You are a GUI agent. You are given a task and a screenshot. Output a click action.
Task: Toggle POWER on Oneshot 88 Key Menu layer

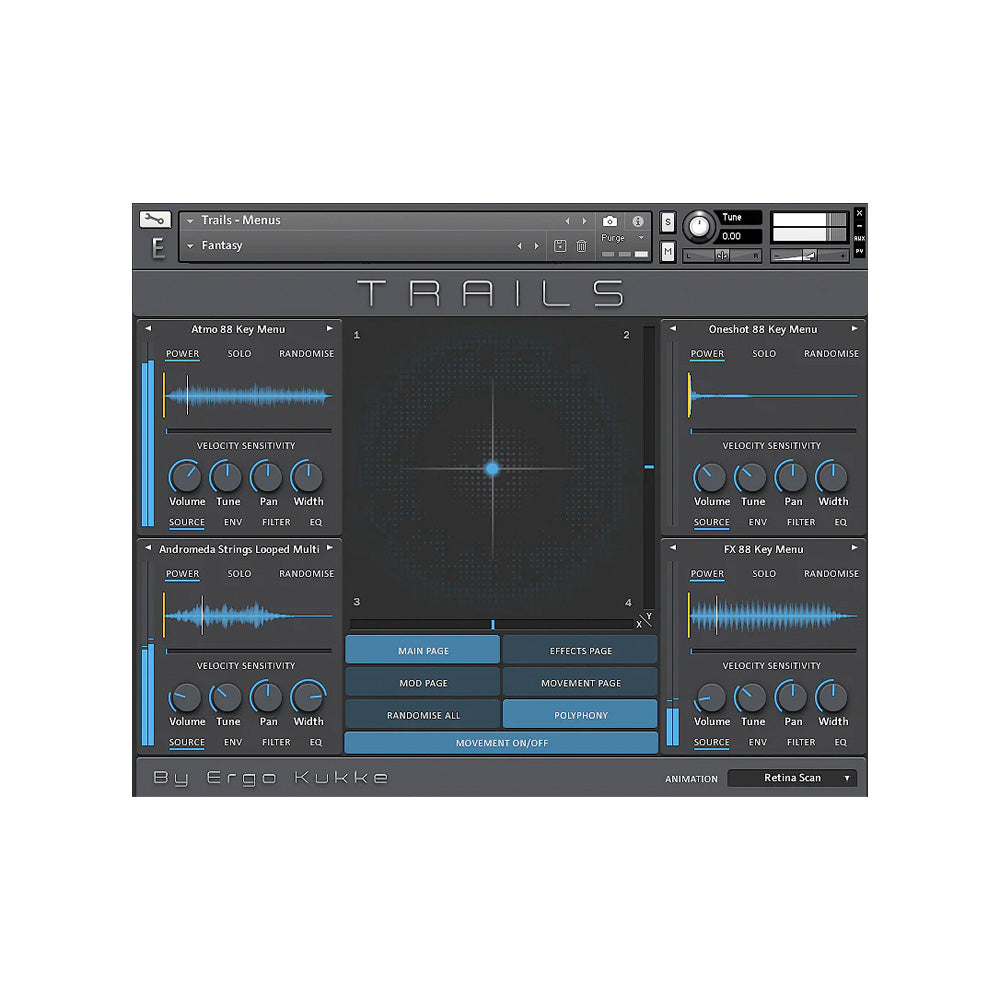[x=707, y=354]
